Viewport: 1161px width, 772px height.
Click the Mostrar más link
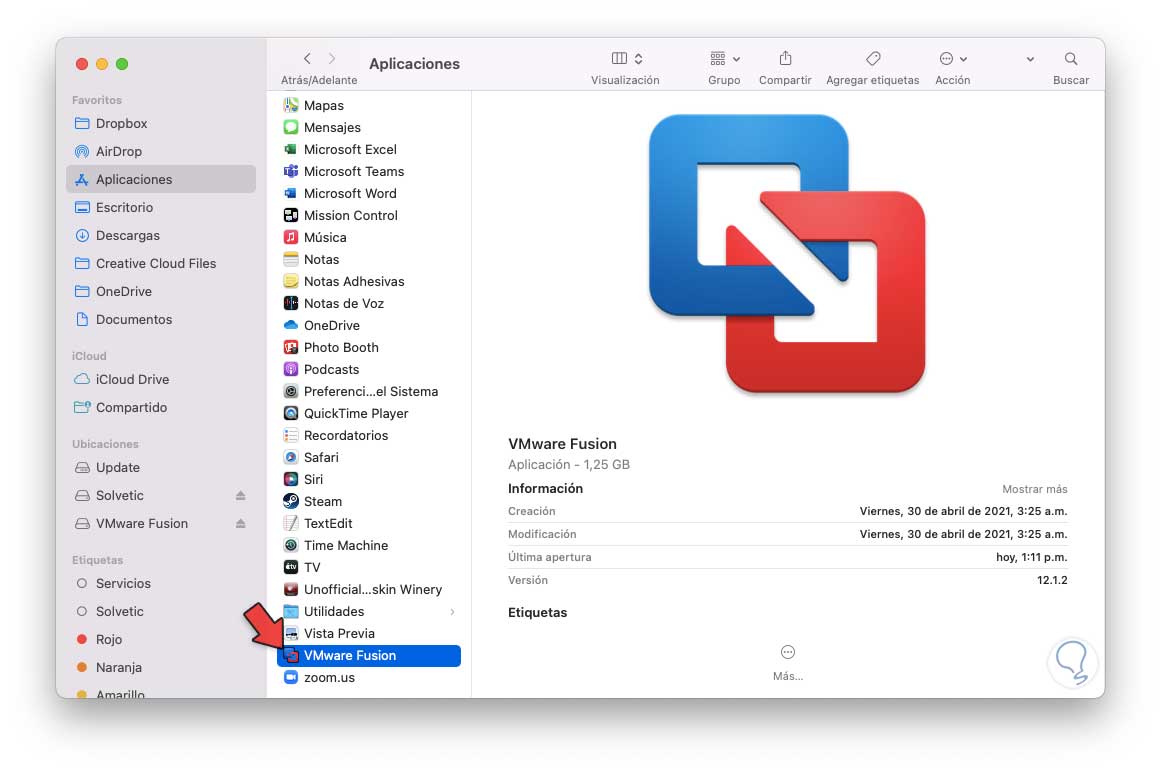[1034, 489]
